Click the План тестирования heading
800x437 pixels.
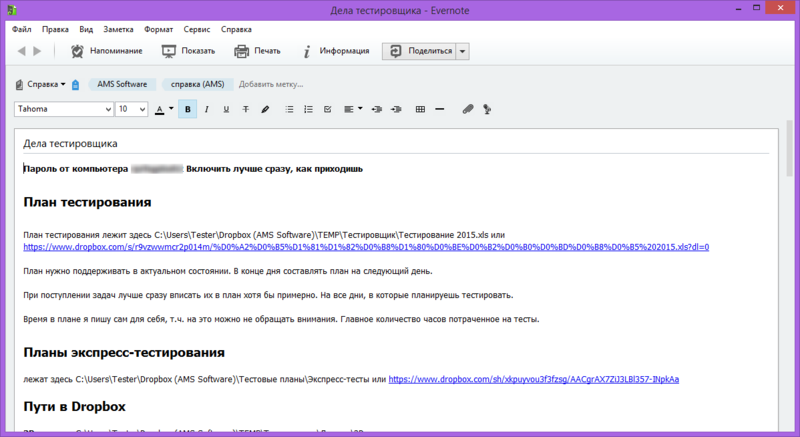click(x=87, y=202)
